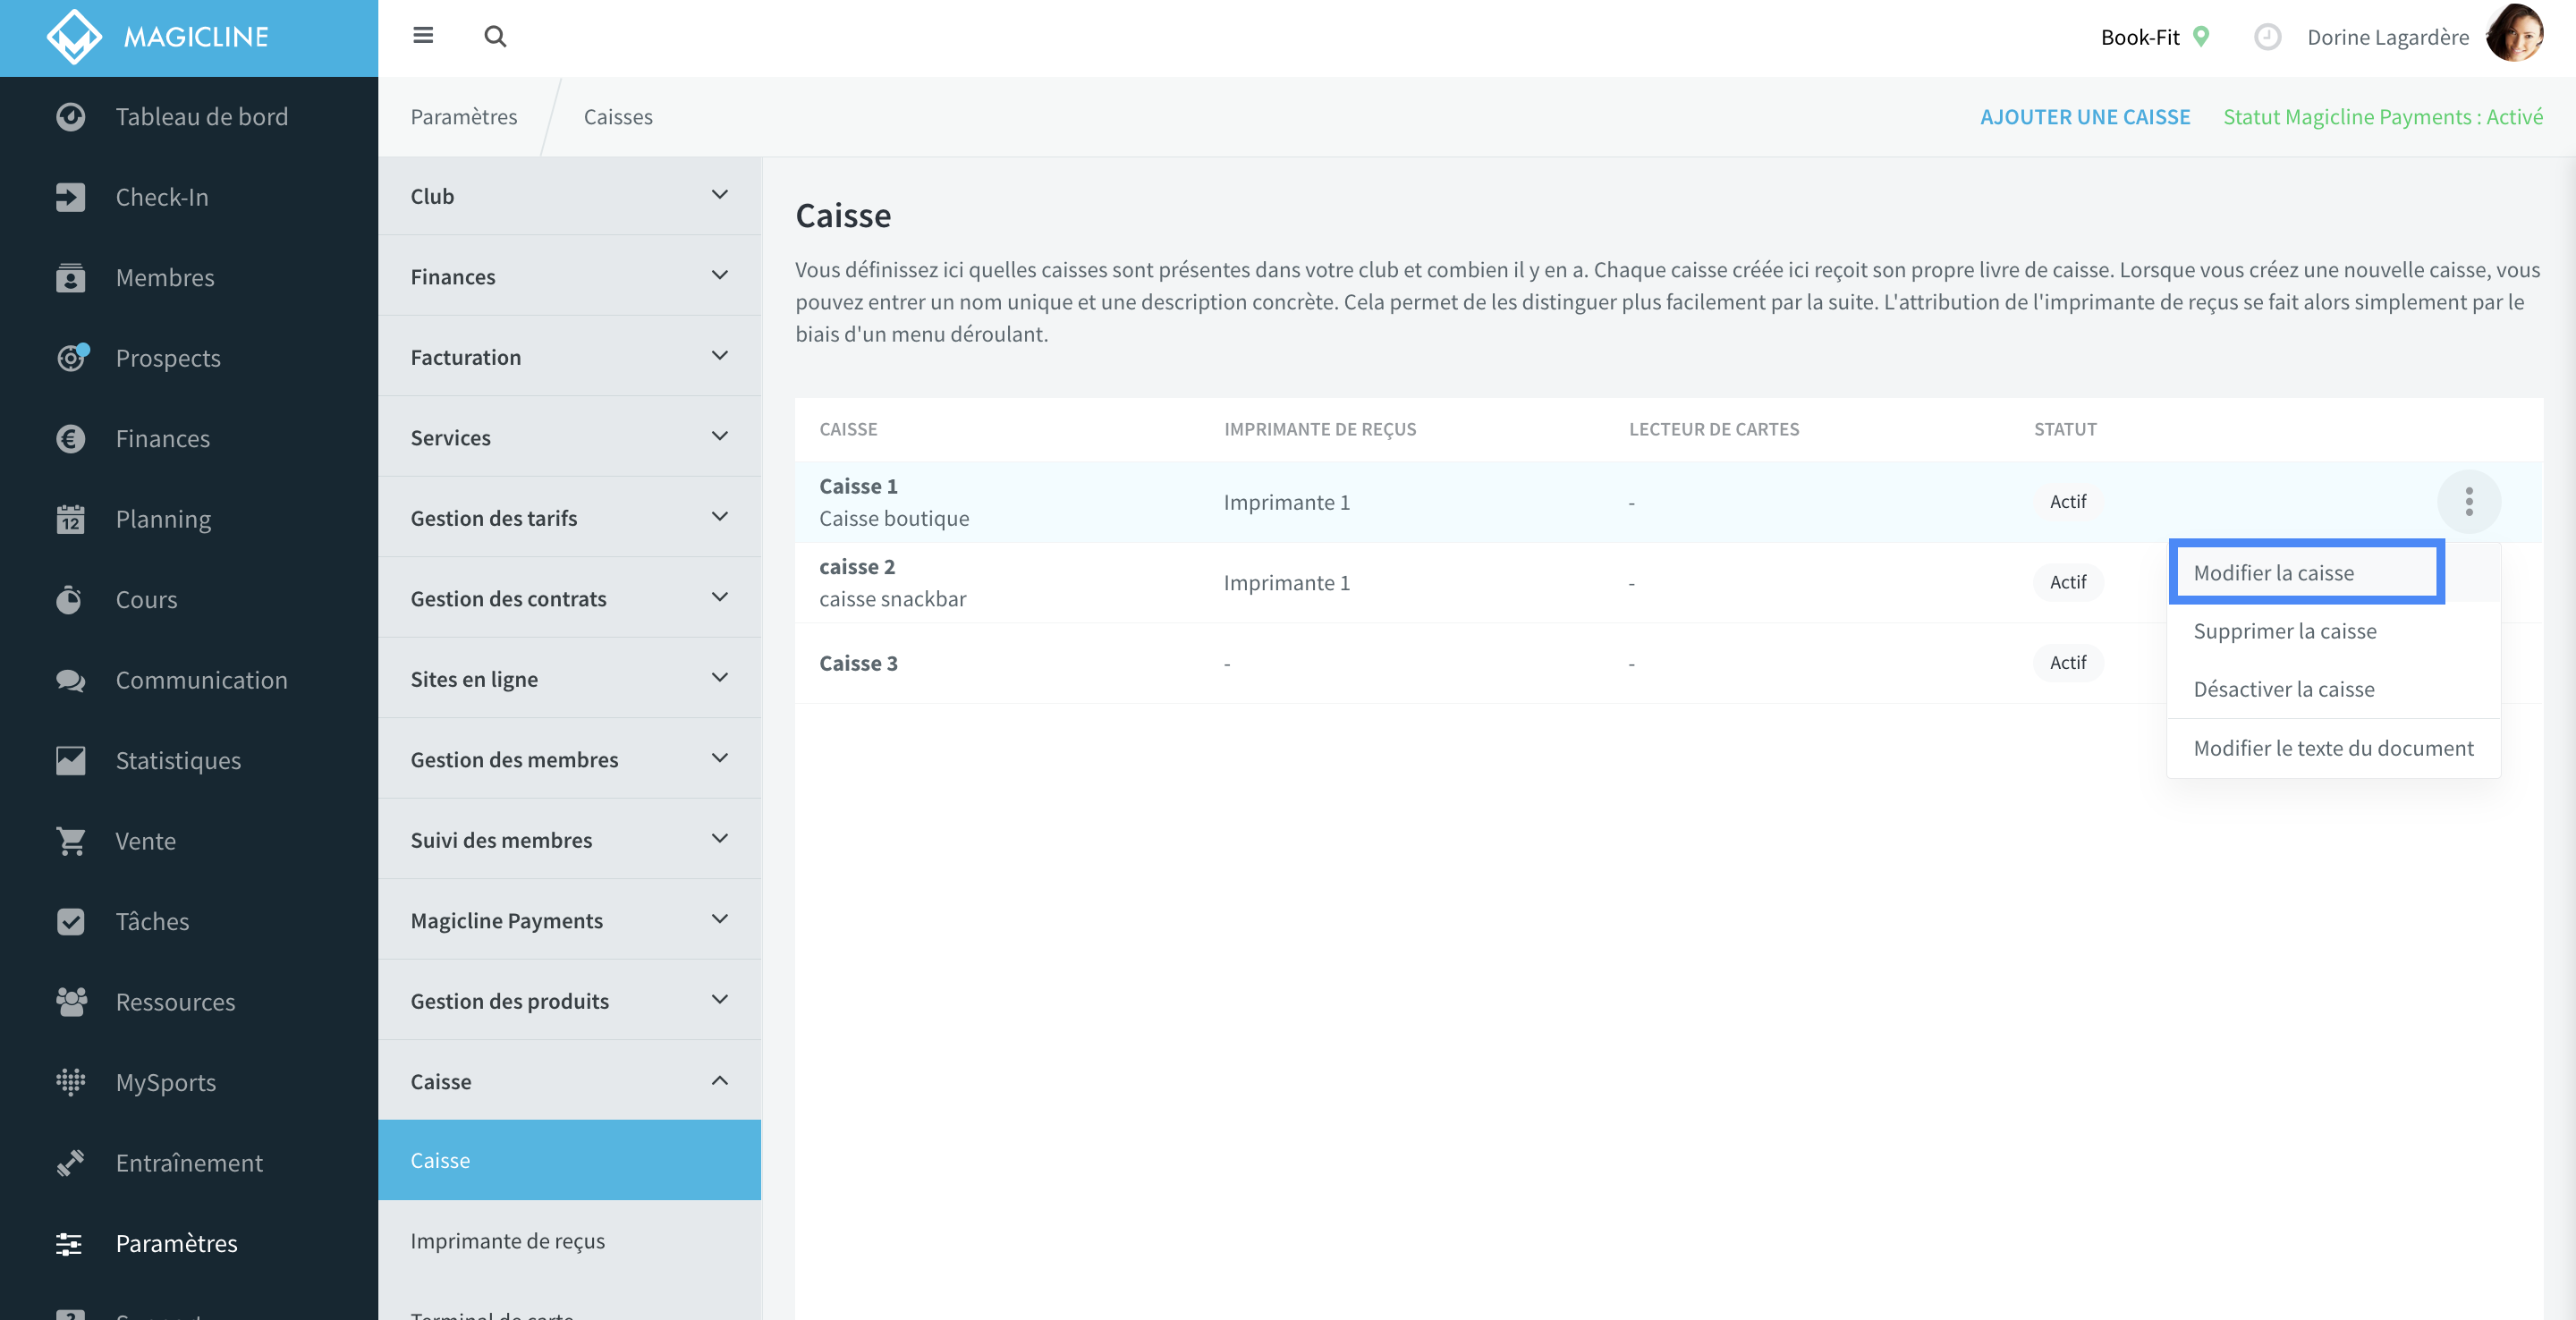This screenshot has height=1320, width=2576.
Task: Click the Planning calendar icon
Action: 70,519
